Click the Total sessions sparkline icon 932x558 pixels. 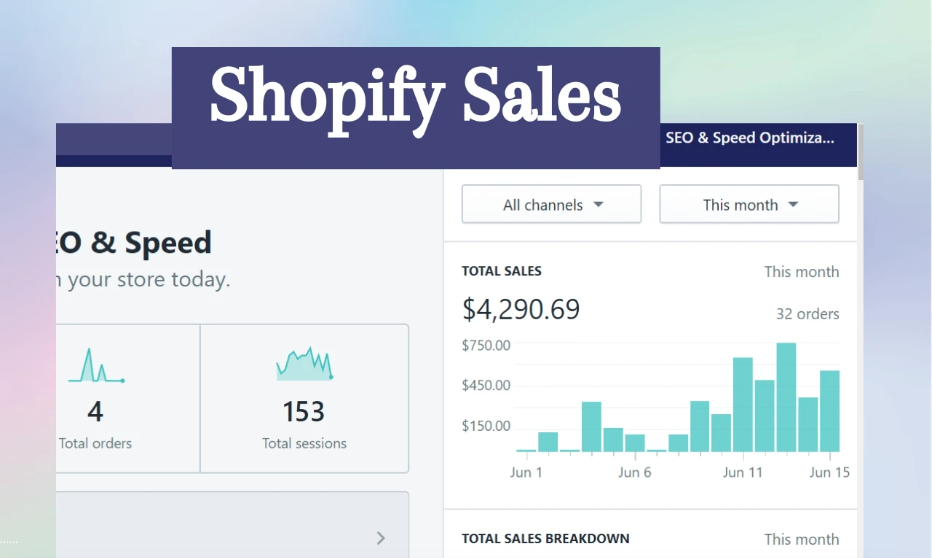304,365
